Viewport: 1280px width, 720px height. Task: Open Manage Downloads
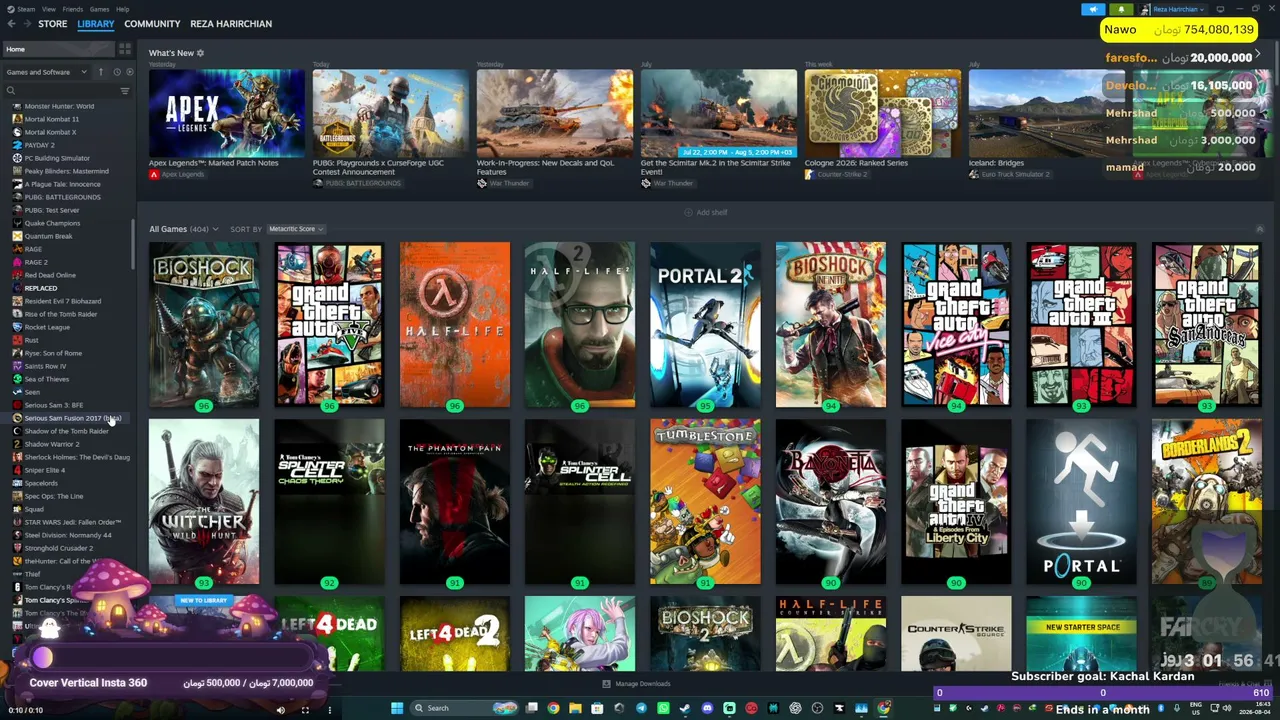click(636, 684)
